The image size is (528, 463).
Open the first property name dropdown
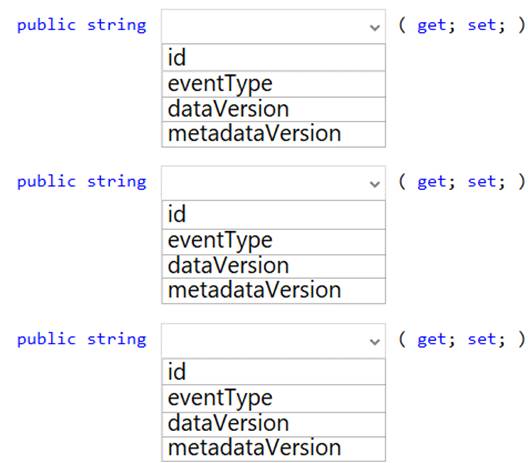[x=273, y=26]
